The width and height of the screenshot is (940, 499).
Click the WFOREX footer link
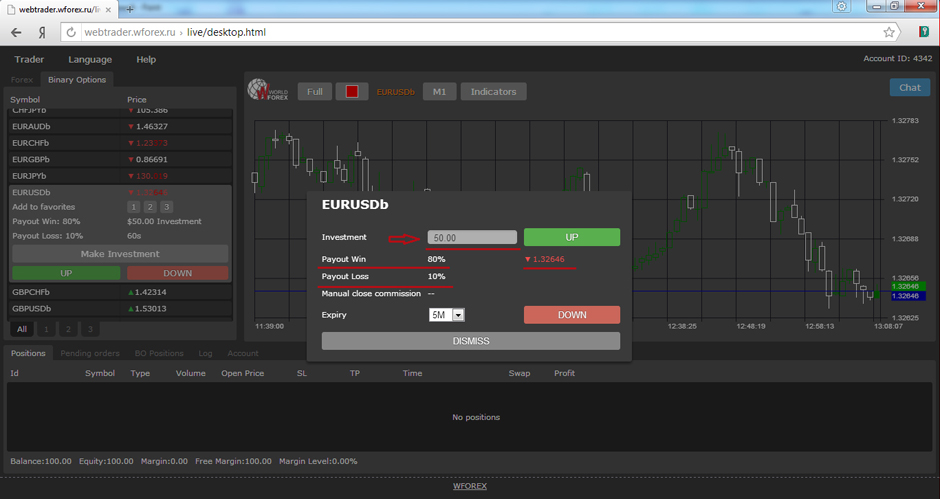(470, 486)
